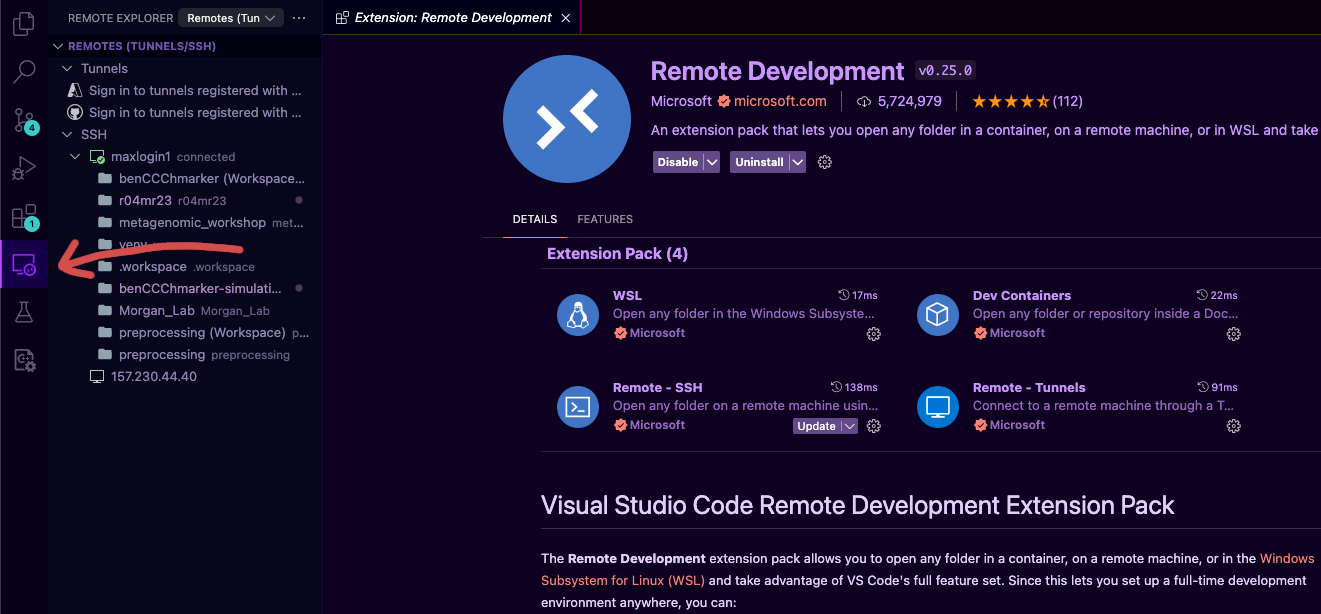Select the first Sign in to tunnels entry
Image resolution: width=1321 pixels, height=614 pixels.
(185, 90)
